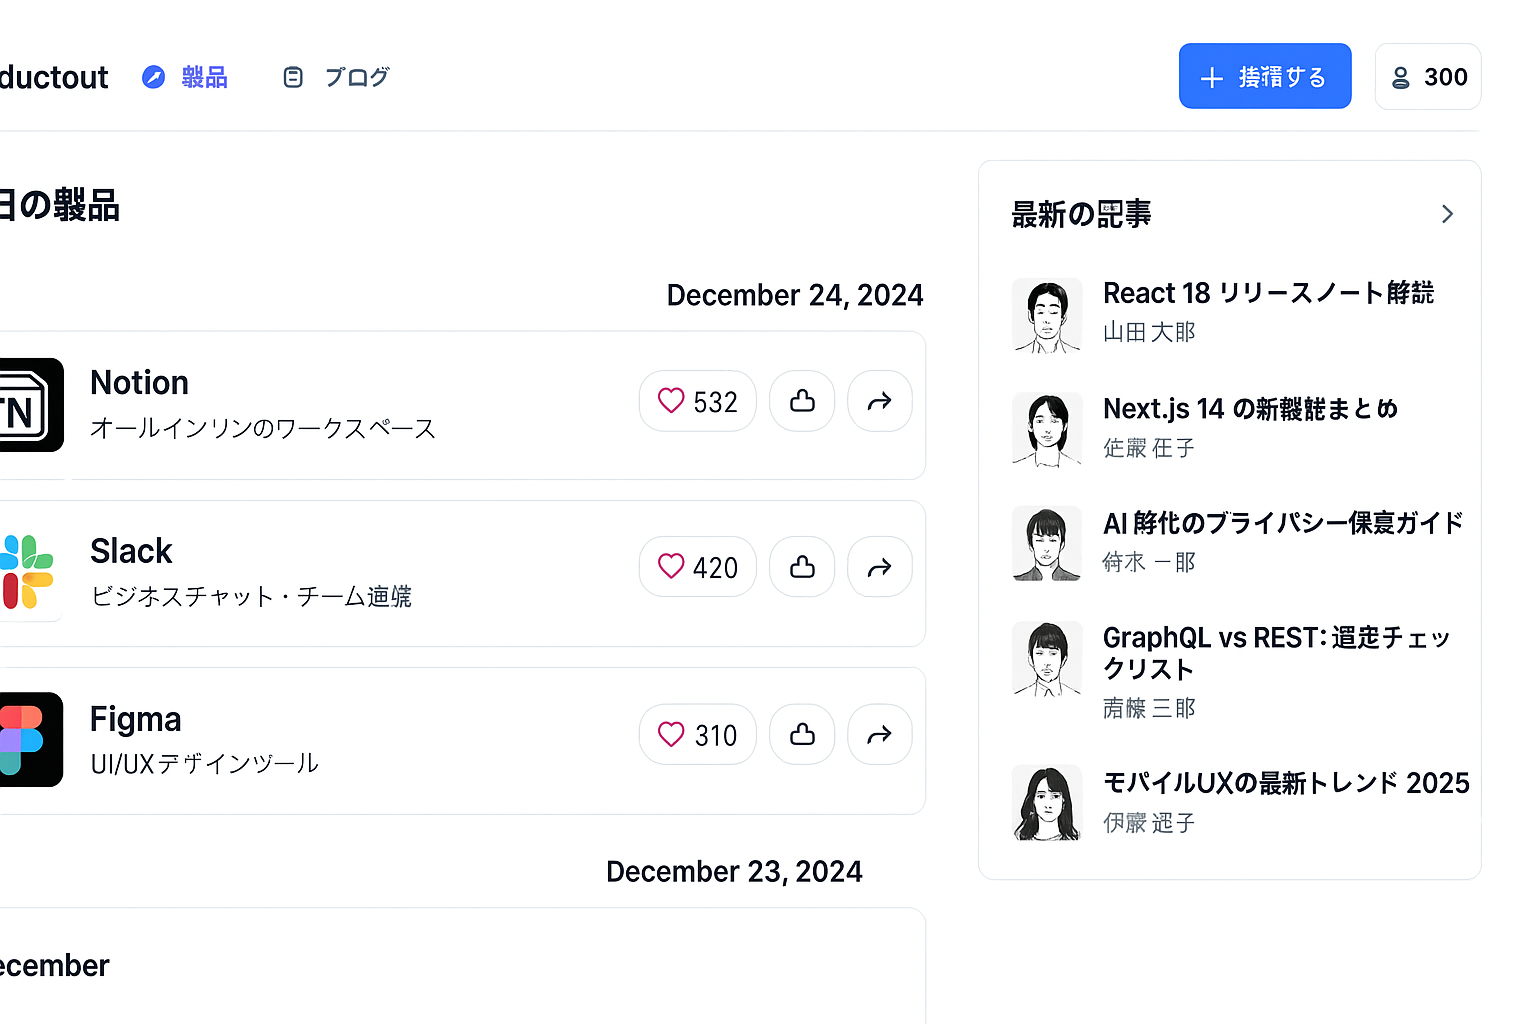The image size is (1536, 1024).
Task: Open the user profile button showing 300
Action: 1427,77
